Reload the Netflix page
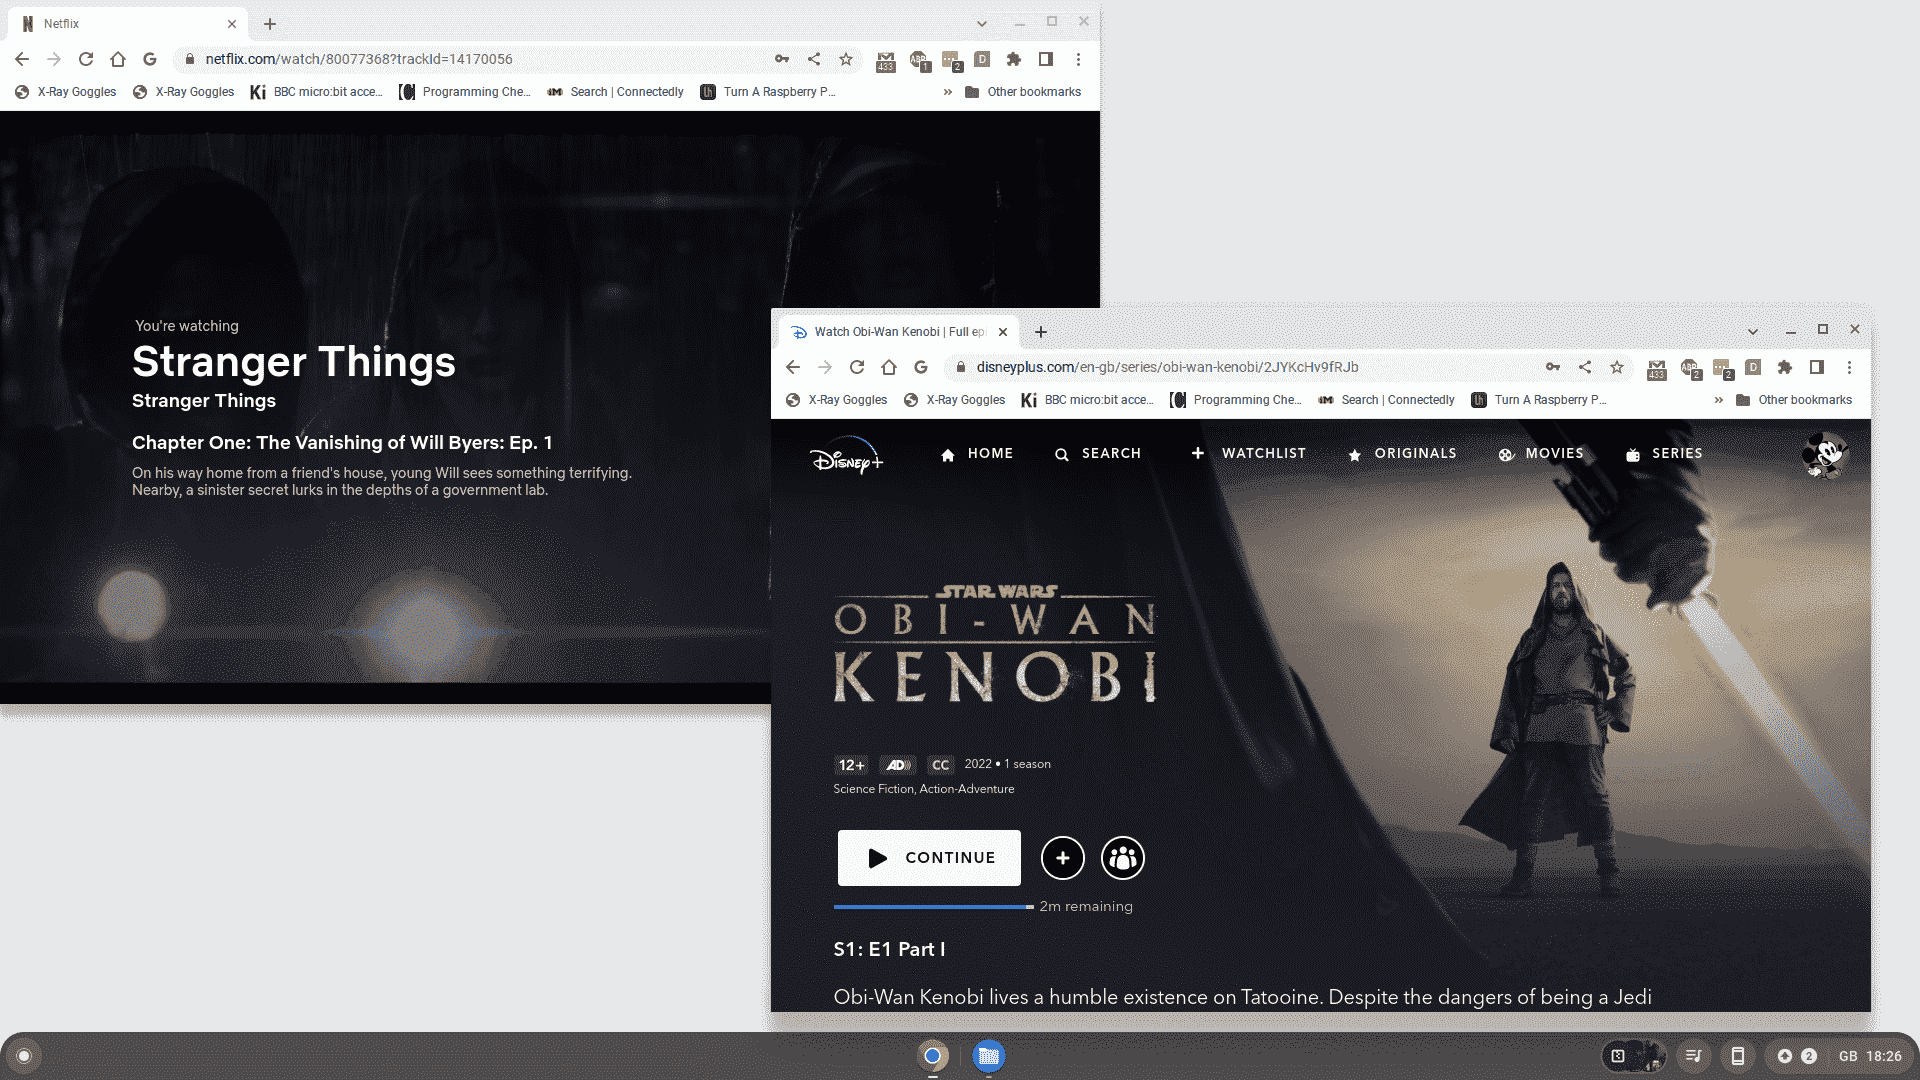 click(x=86, y=59)
